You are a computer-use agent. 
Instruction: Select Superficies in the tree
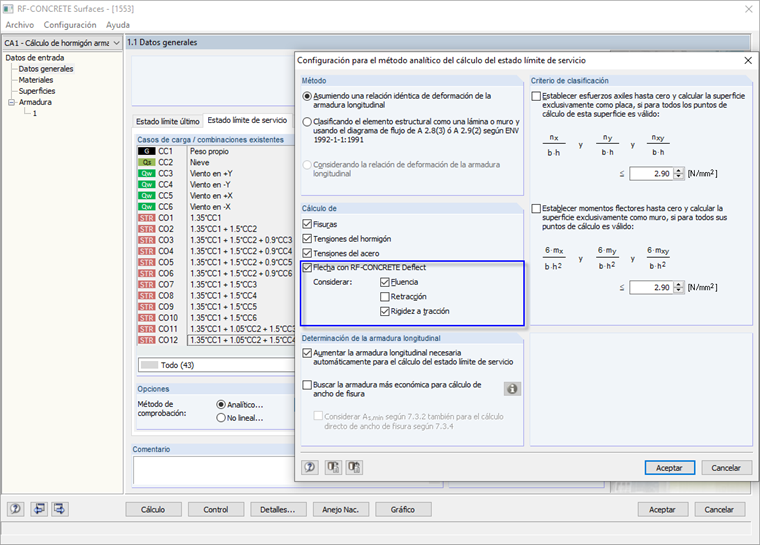(x=37, y=91)
